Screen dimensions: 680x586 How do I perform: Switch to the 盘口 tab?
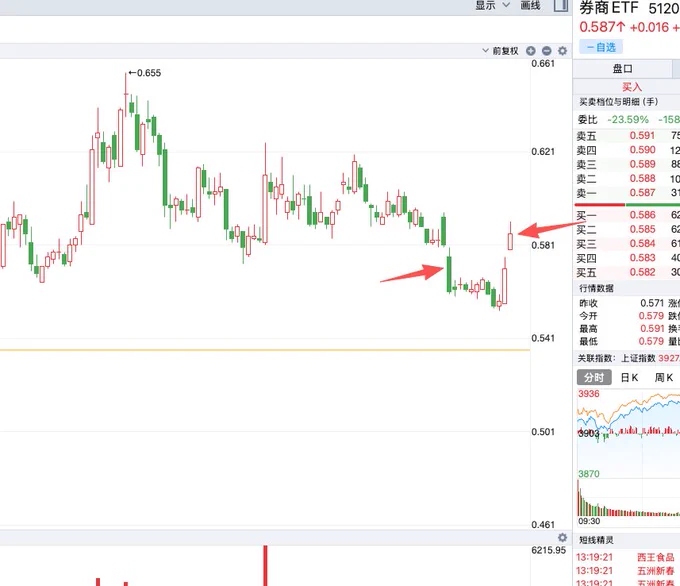point(622,69)
